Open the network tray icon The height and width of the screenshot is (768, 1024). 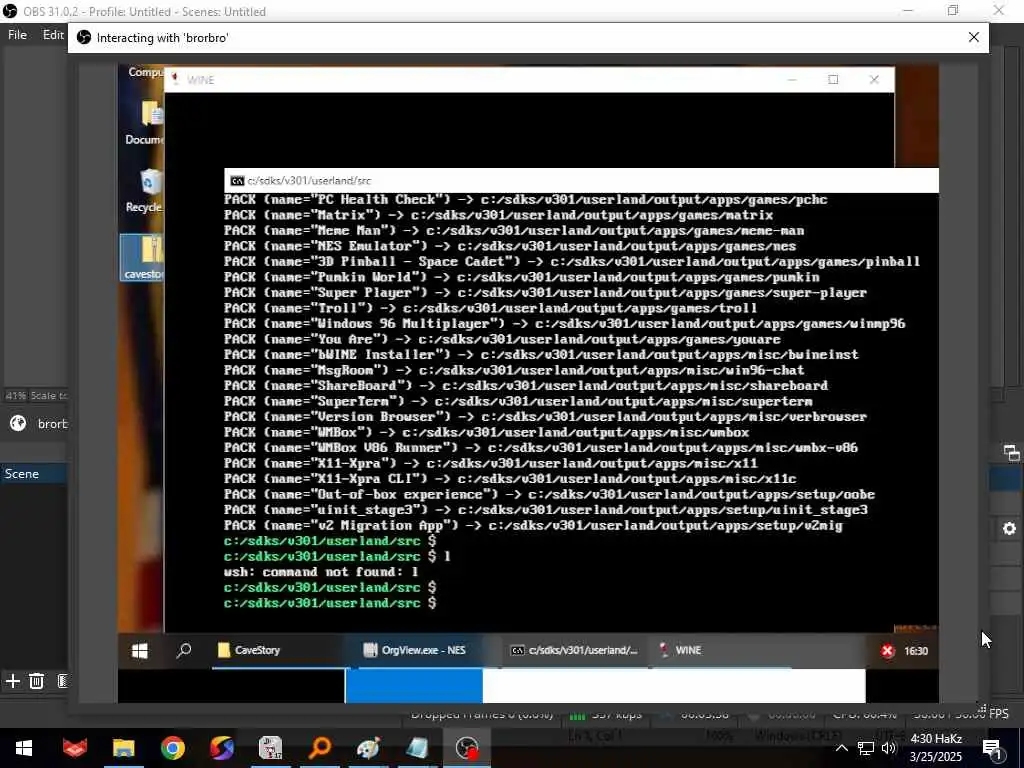coord(866,748)
